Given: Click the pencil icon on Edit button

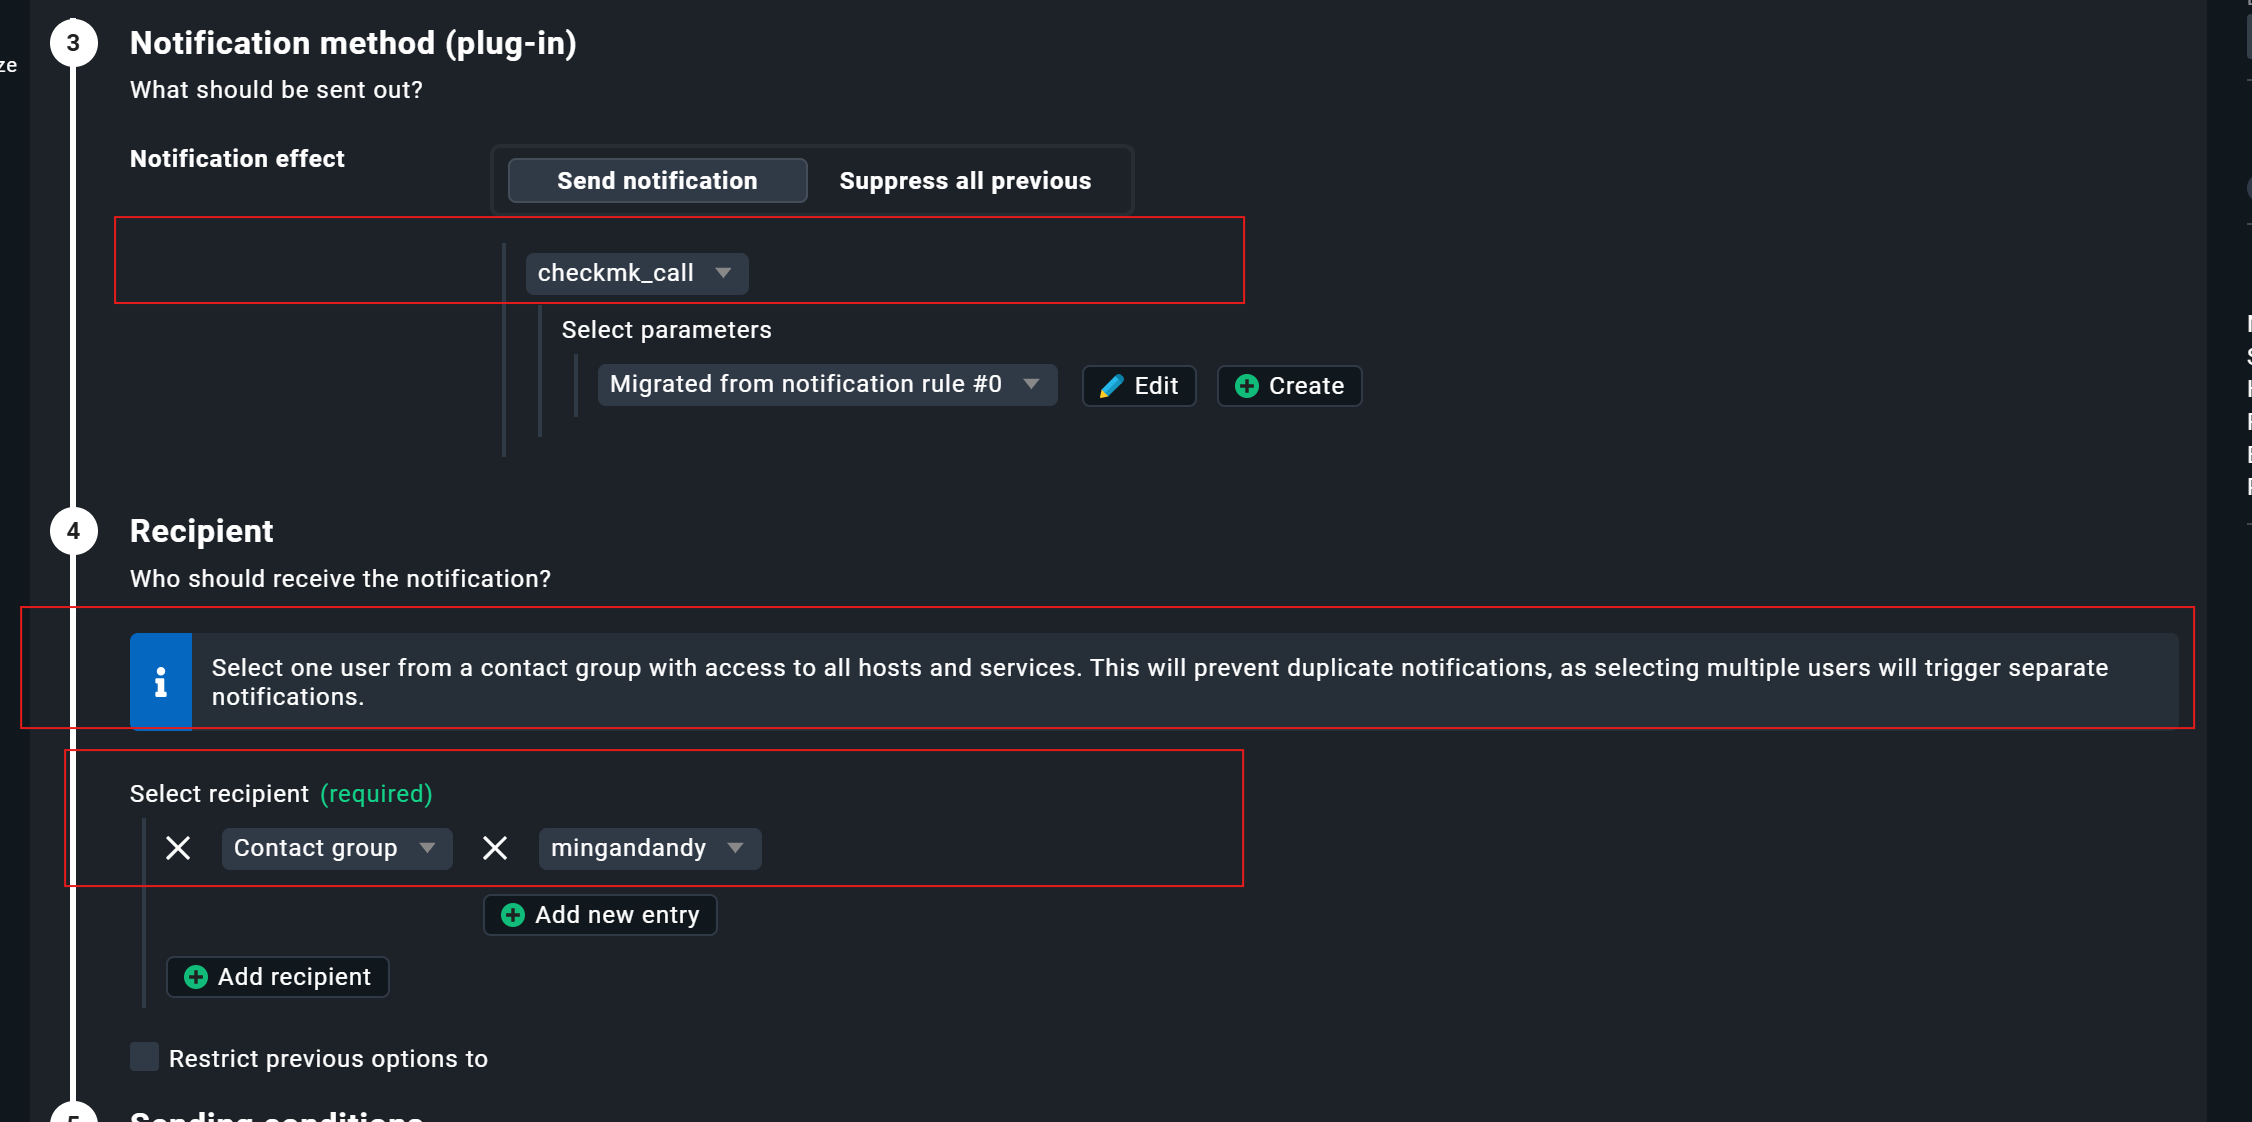Looking at the screenshot, I should [1111, 386].
